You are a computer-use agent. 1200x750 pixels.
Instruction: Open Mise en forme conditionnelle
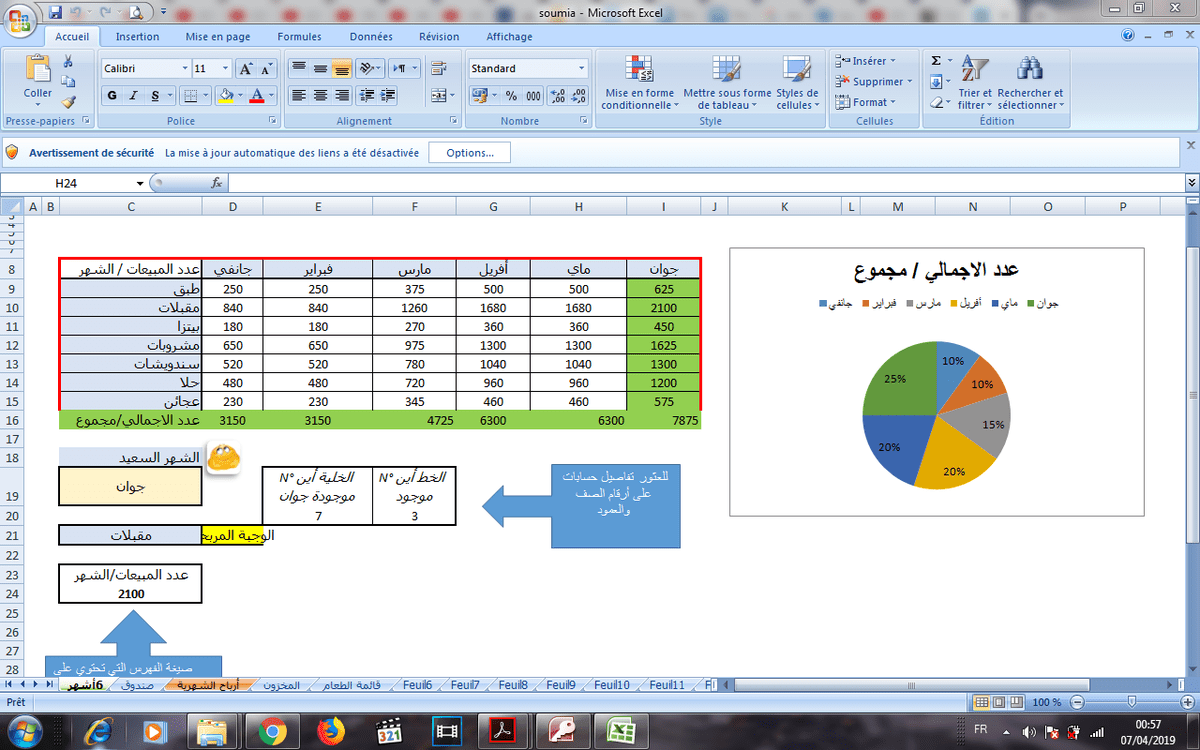(x=639, y=84)
